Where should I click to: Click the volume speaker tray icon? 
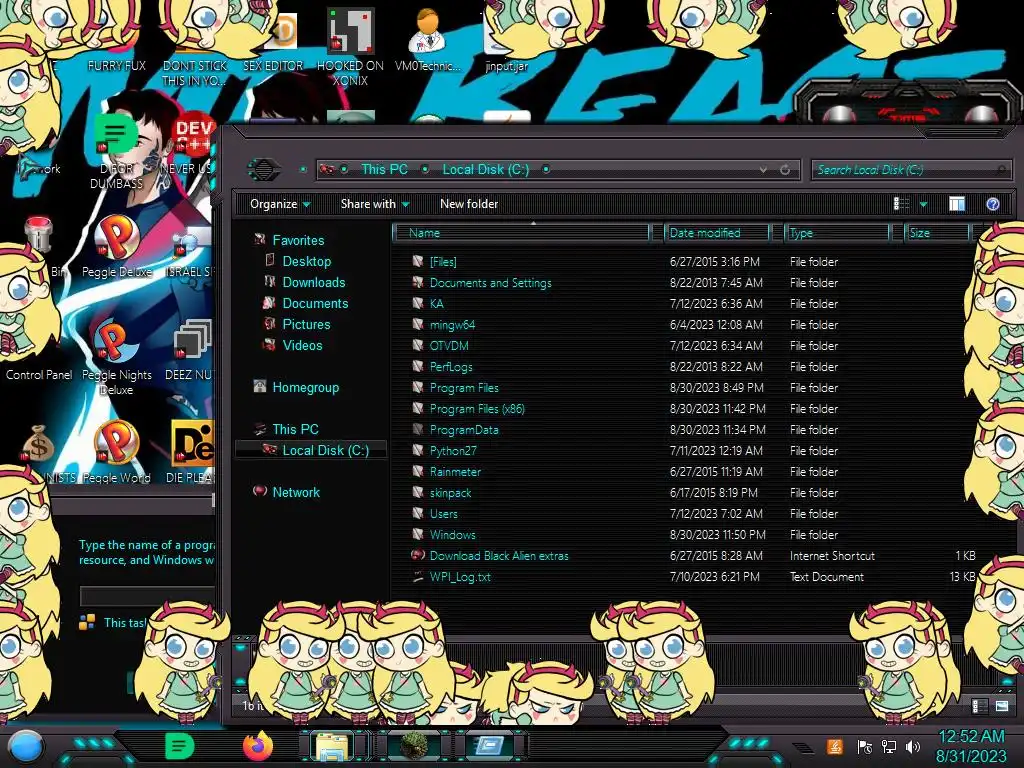[x=912, y=747]
